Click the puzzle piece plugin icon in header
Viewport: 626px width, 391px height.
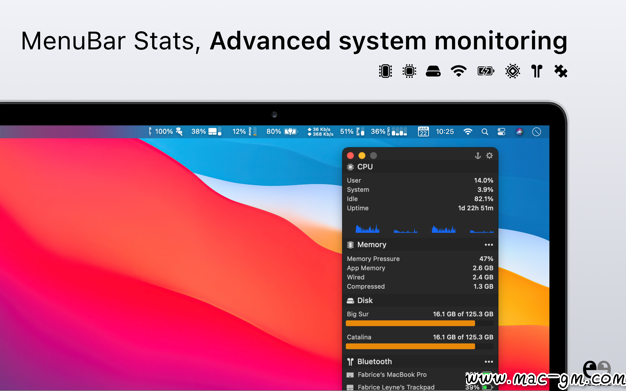pos(561,71)
